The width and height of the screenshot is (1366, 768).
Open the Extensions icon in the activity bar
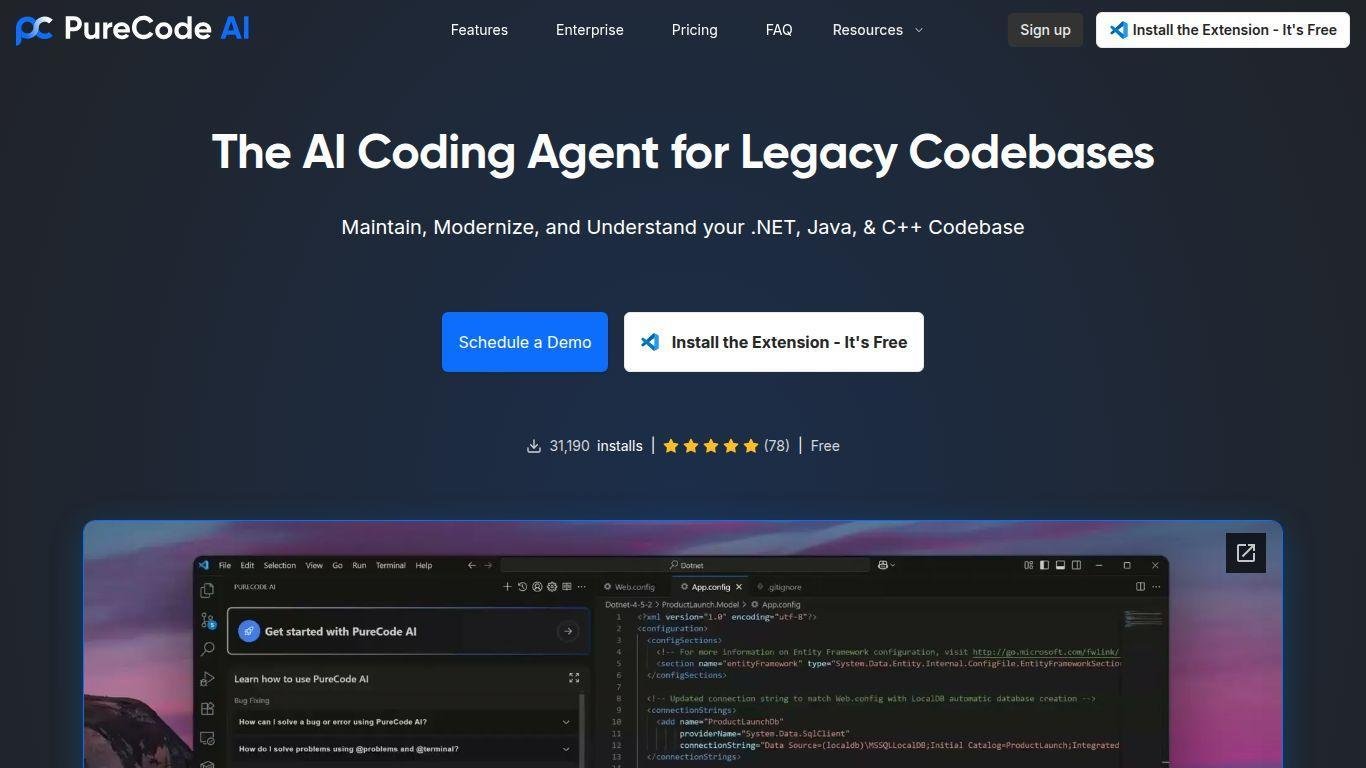tap(207, 709)
